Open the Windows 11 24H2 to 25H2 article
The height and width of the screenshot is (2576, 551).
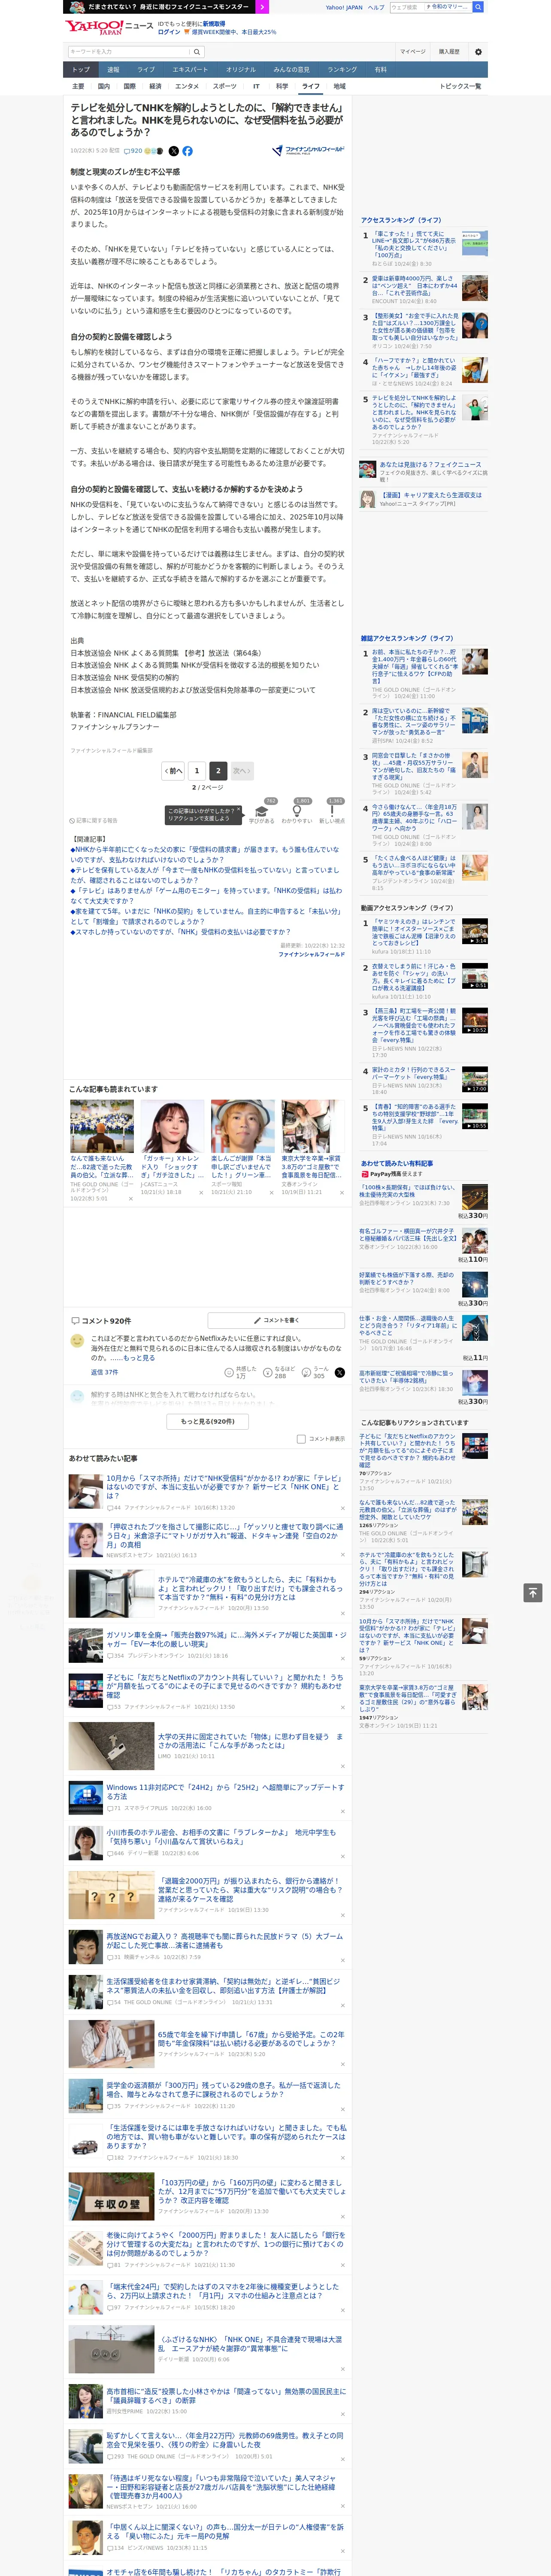pyautogui.click(x=225, y=1791)
